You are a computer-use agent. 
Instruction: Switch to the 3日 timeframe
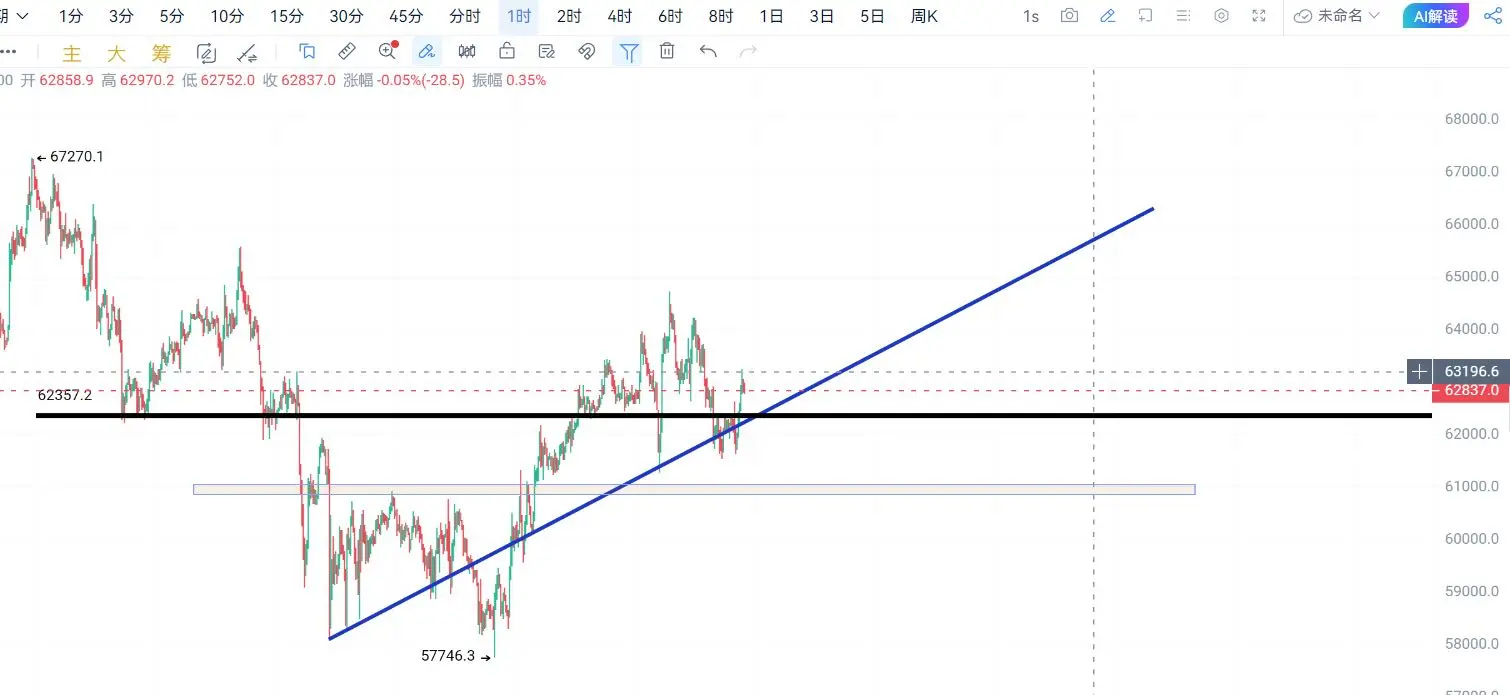(822, 16)
